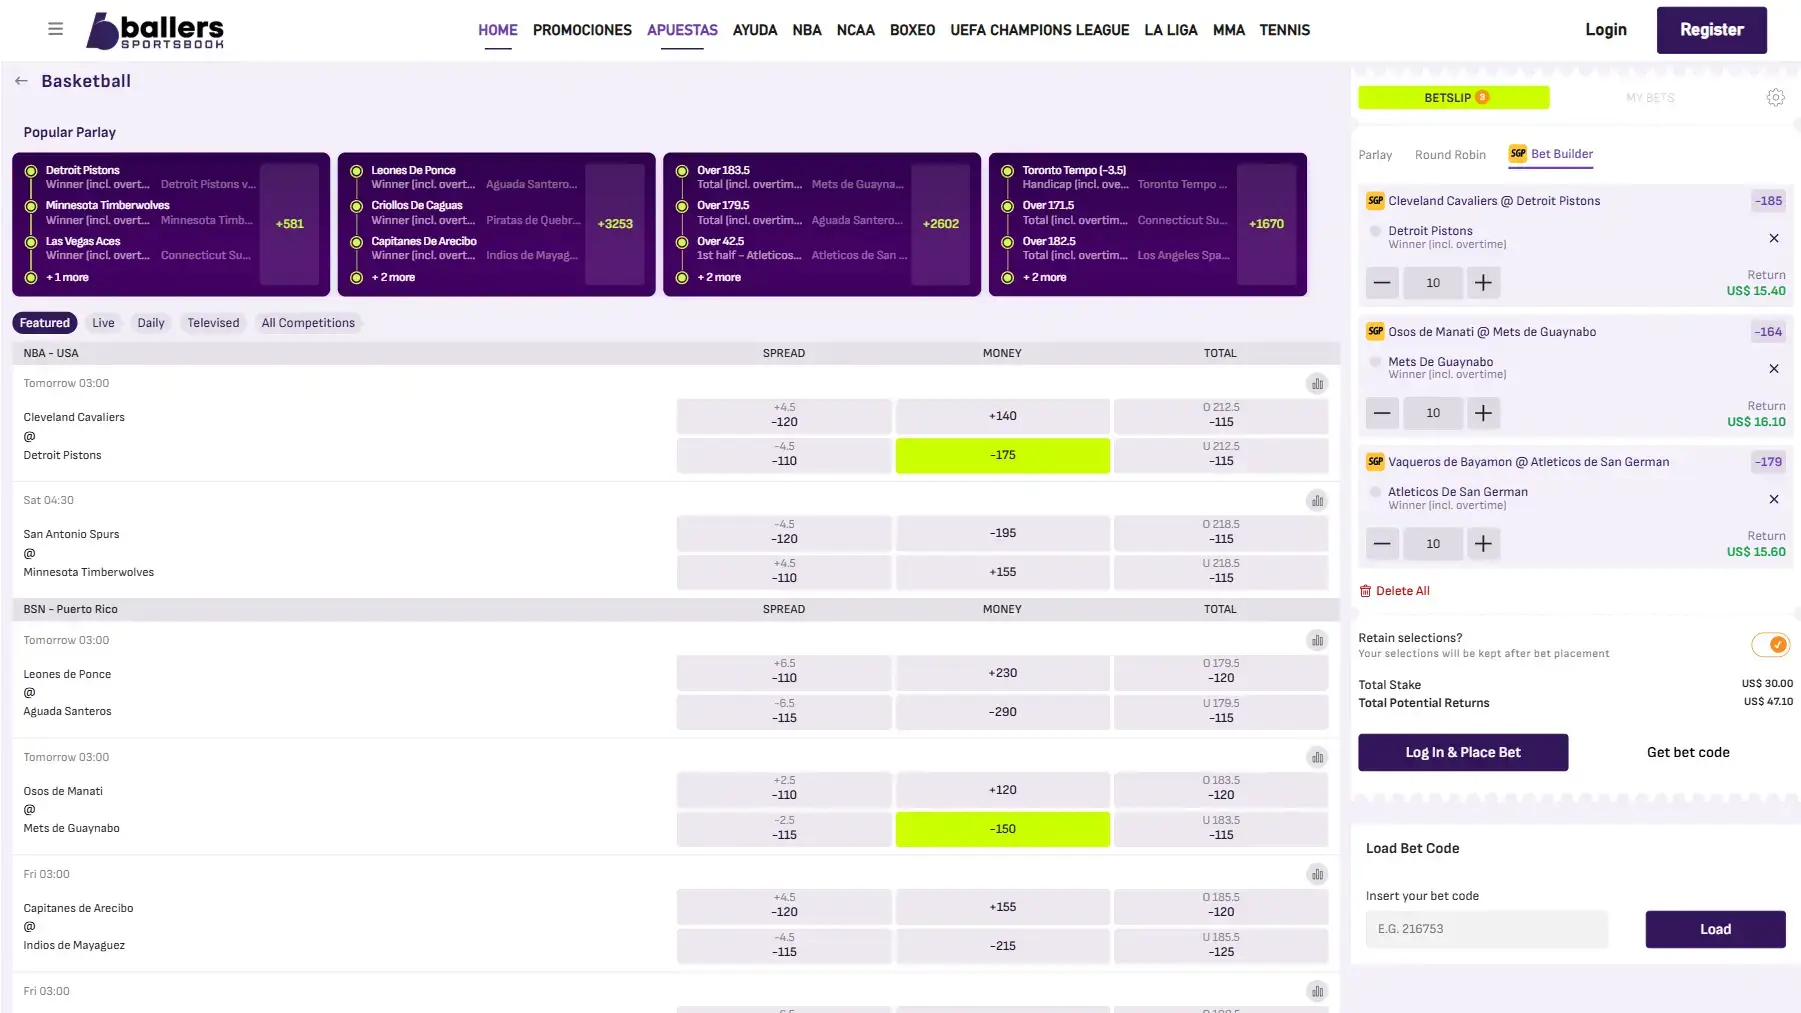Click SGP icon beside Cleveland Cavaliers @ Detroit Pistons
The image size is (1801, 1013).
point(1375,201)
